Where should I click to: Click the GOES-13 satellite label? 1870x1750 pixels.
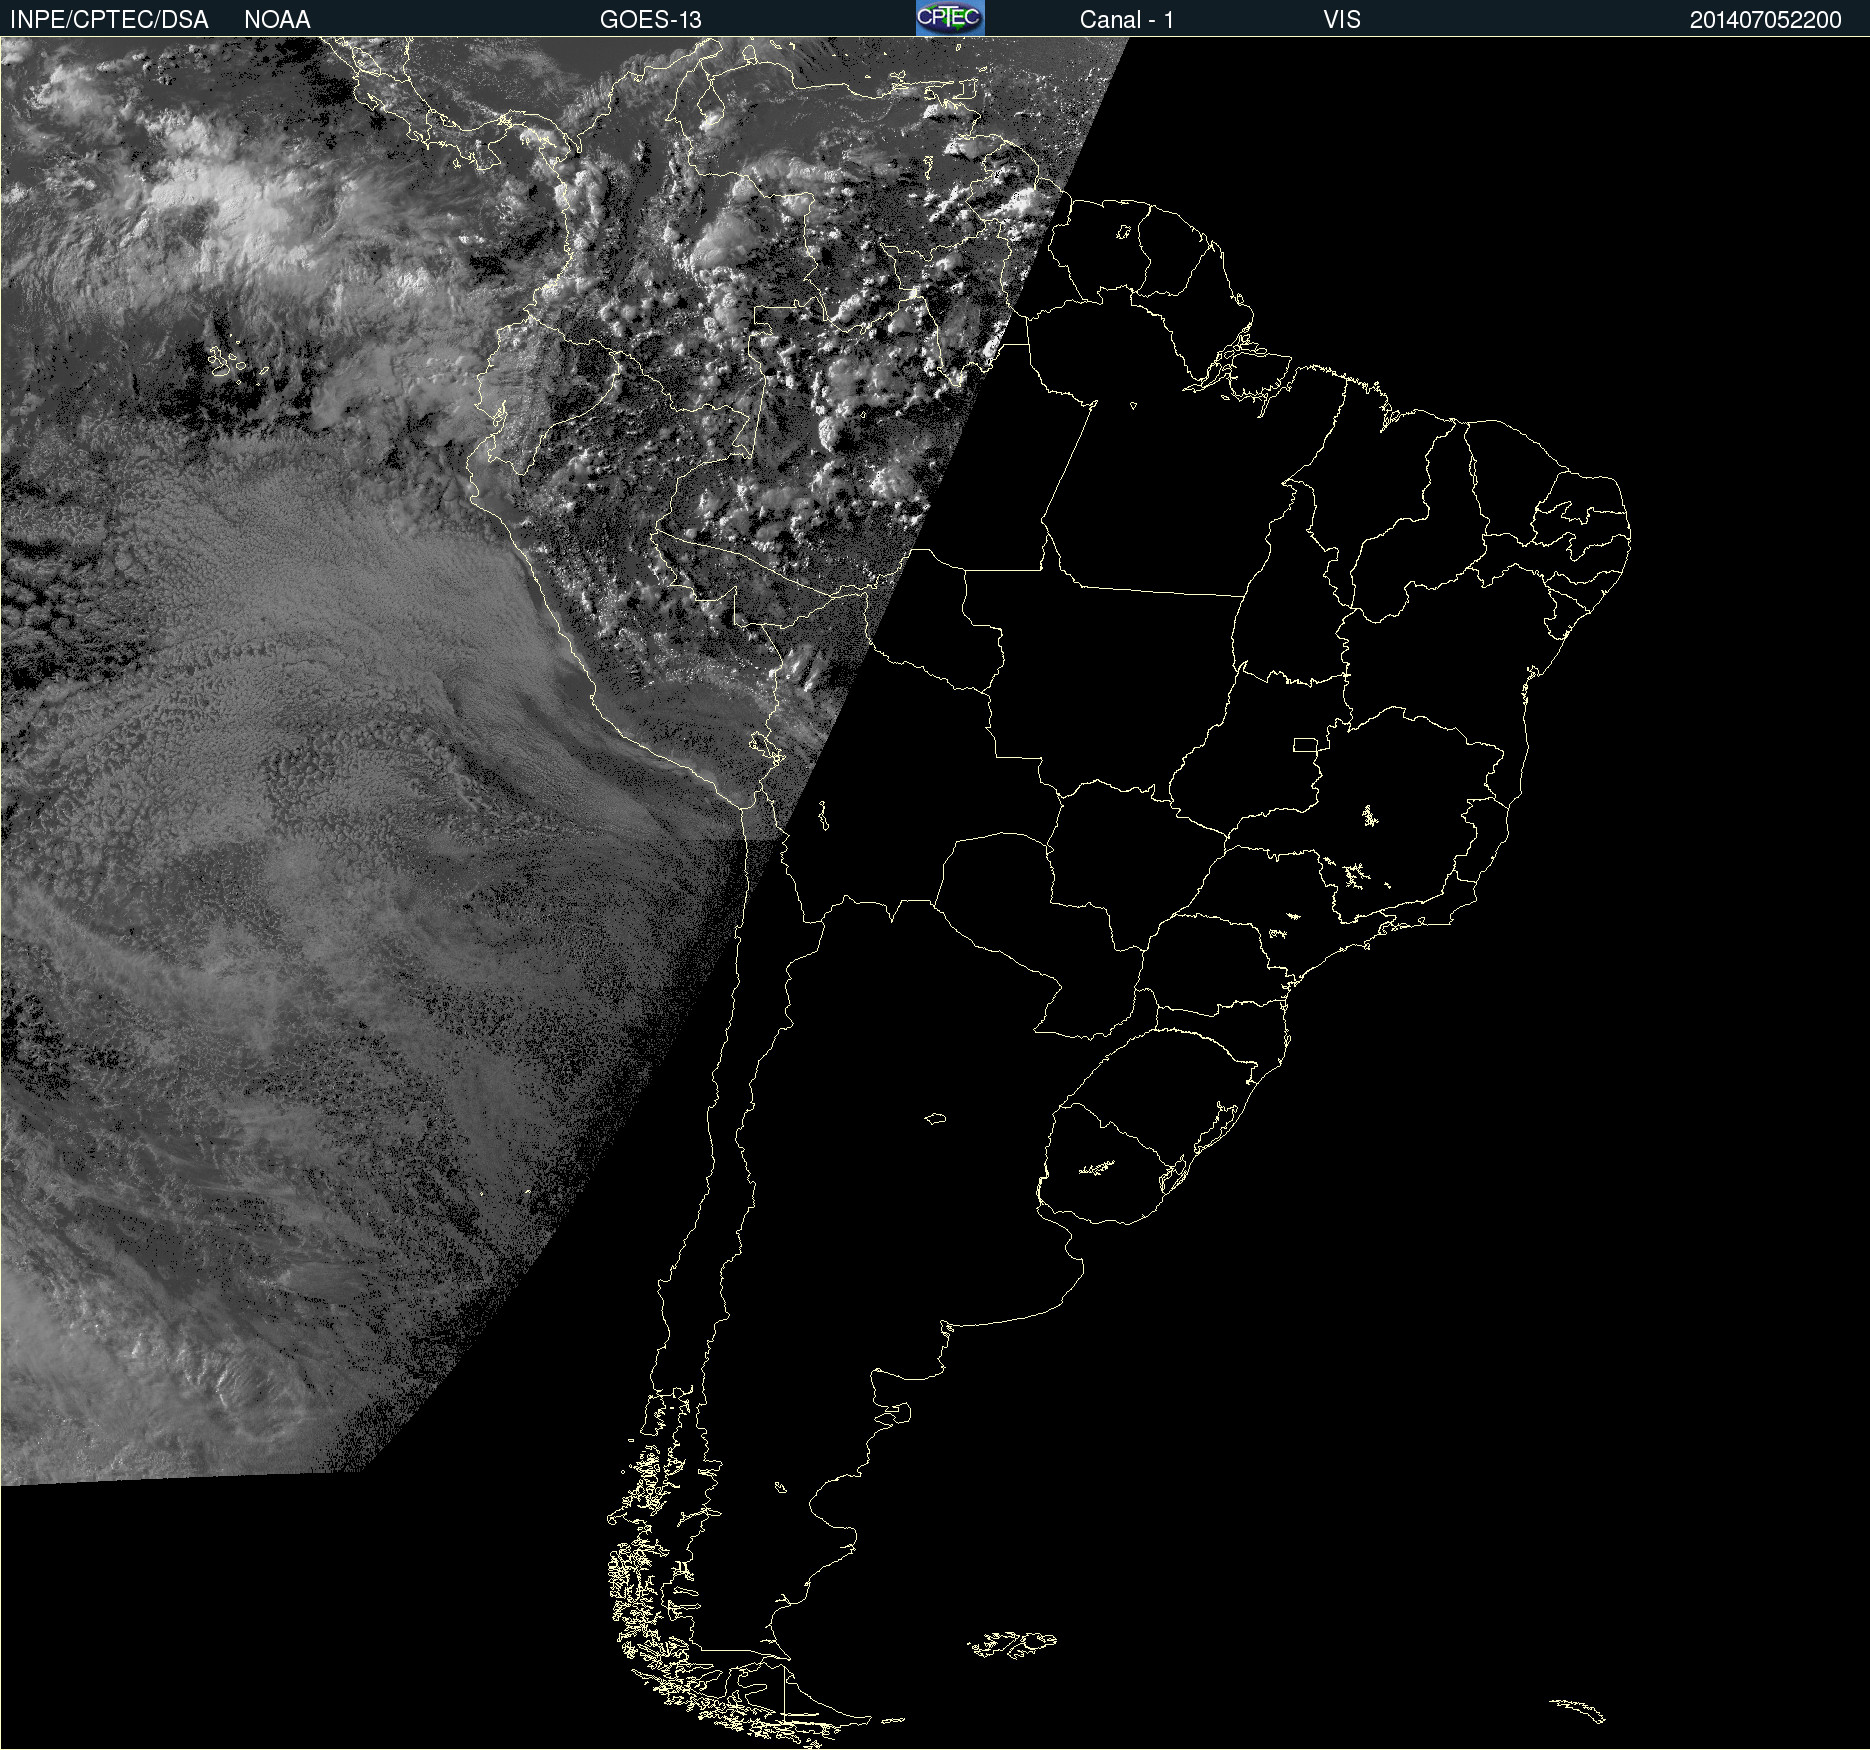click(651, 20)
